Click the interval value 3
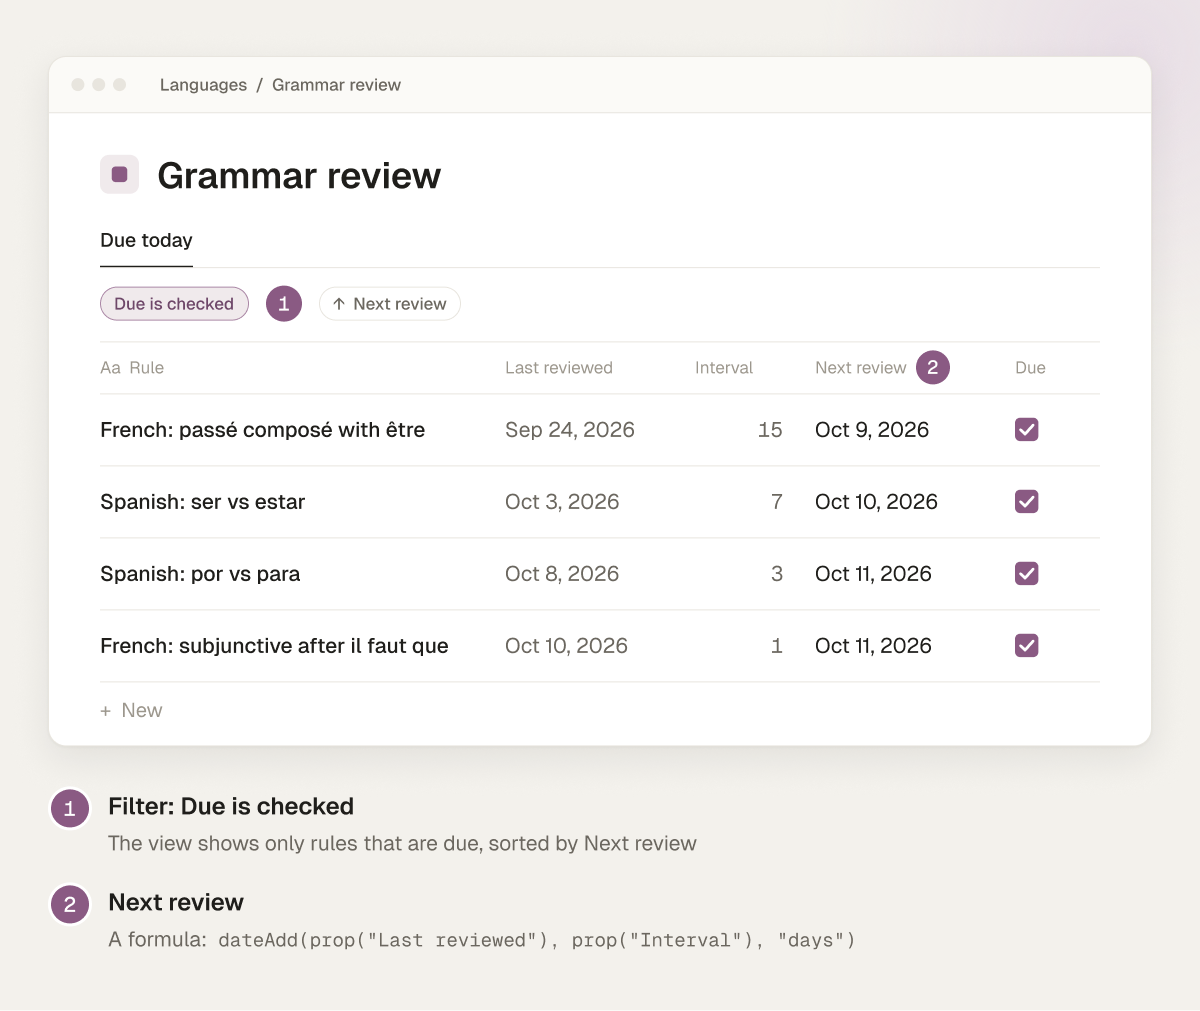The image size is (1200, 1011). coord(777,574)
